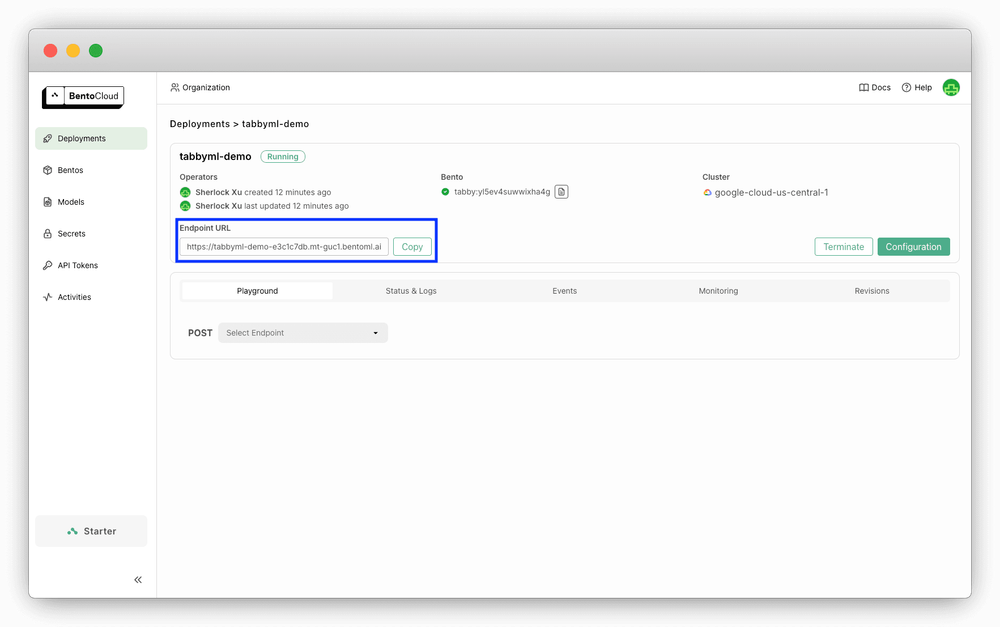Click the Organization people icon at top

tap(174, 87)
